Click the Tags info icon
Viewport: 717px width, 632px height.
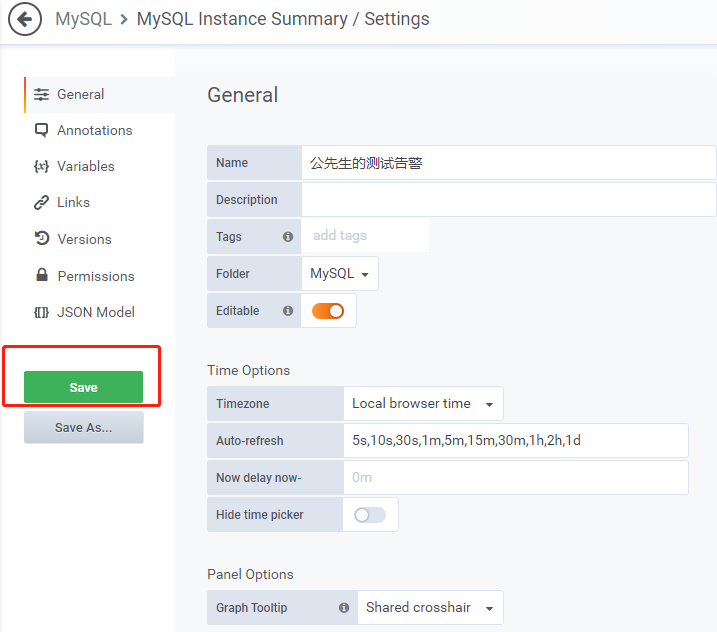click(288, 236)
